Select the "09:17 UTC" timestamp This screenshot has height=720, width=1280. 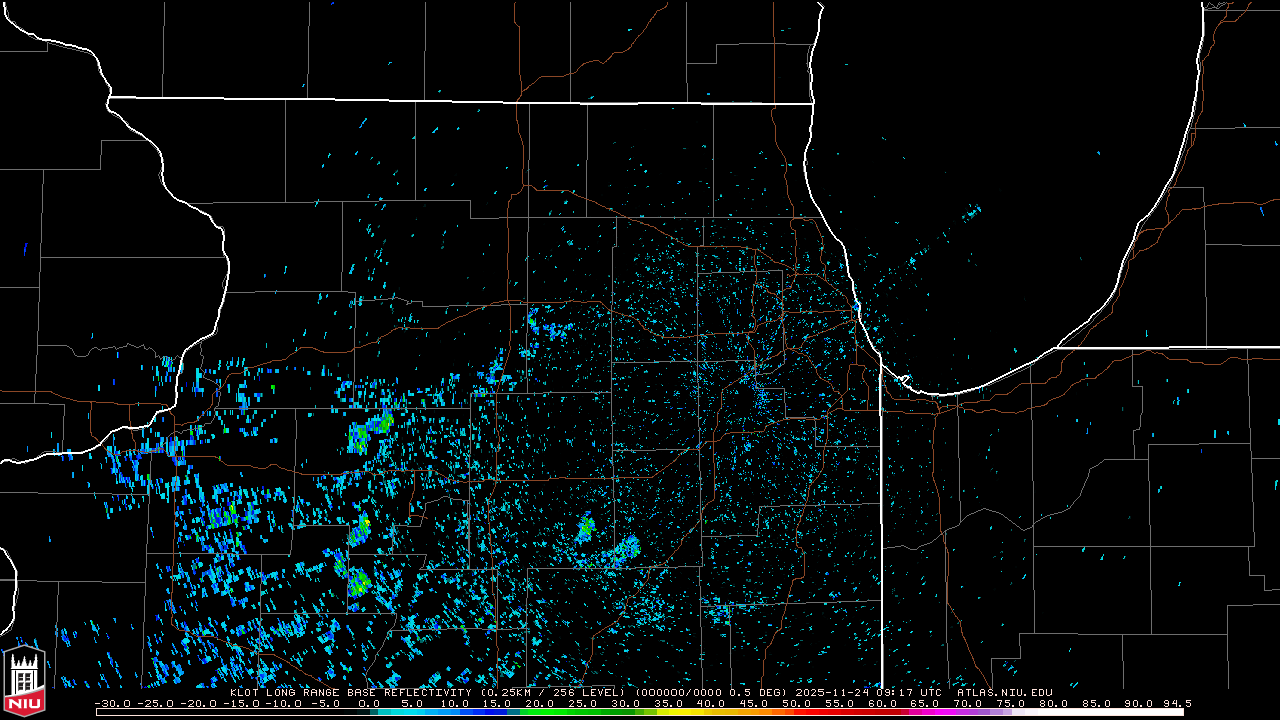point(908,692)
